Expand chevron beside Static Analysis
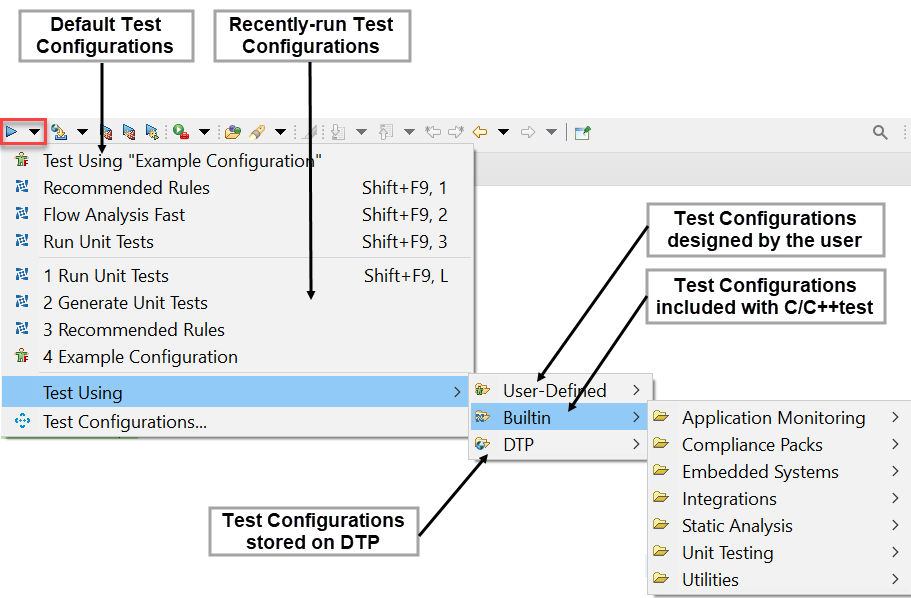Screen dimensions: 911x598 tap(895, 525)
